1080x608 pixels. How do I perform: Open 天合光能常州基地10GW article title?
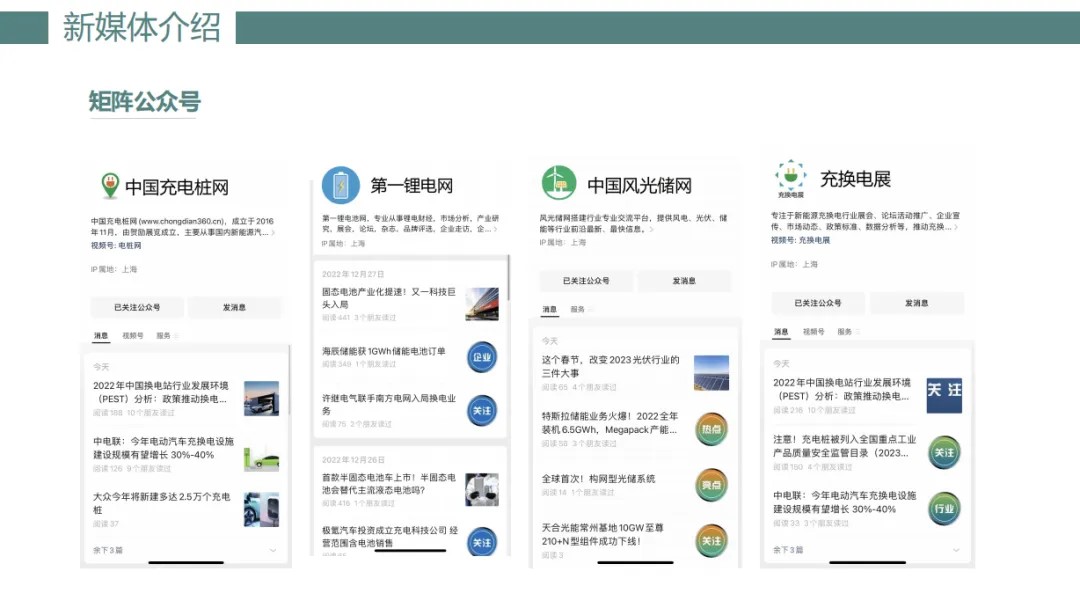(x=603, y=534)
